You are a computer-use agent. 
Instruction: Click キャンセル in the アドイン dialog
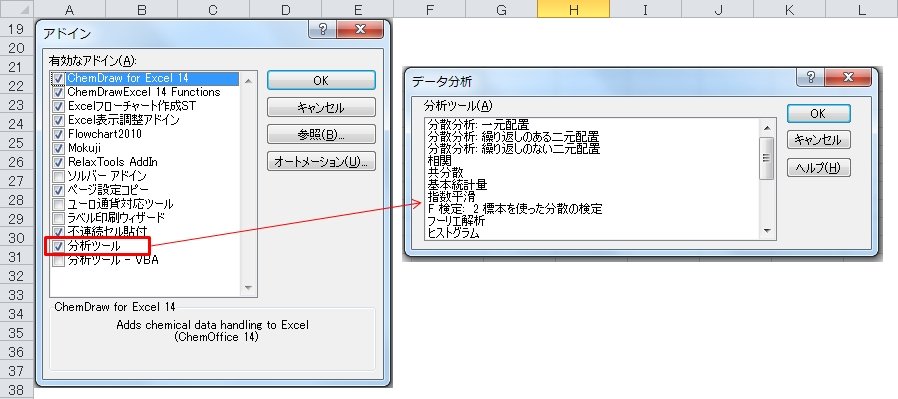321,107
